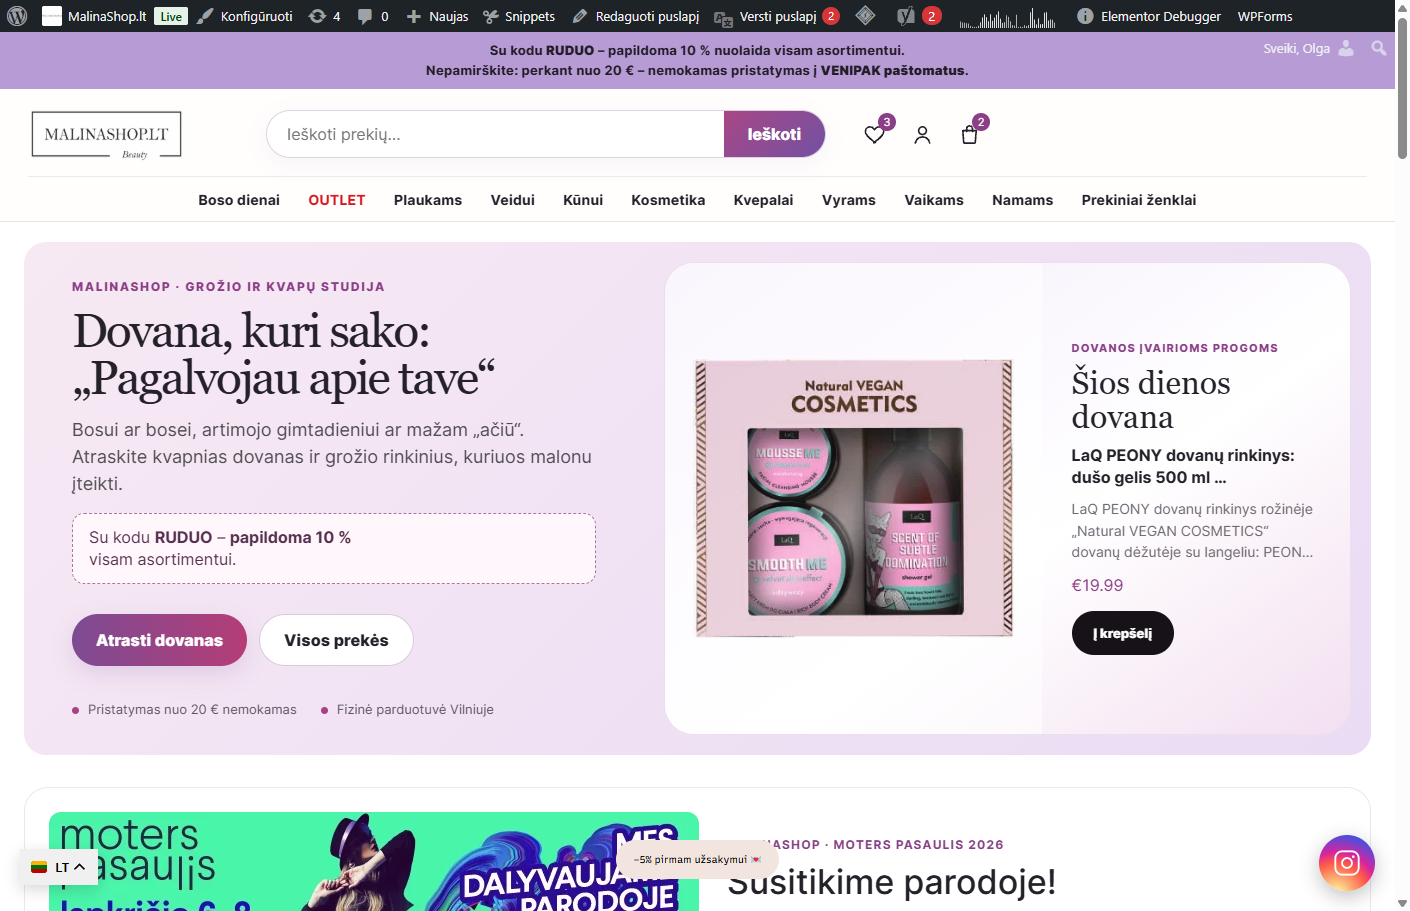The height and width of the screenshot is (911, 1410).
Task: Click the Atrasti dovanas button
Action: (x=159, y=640)
